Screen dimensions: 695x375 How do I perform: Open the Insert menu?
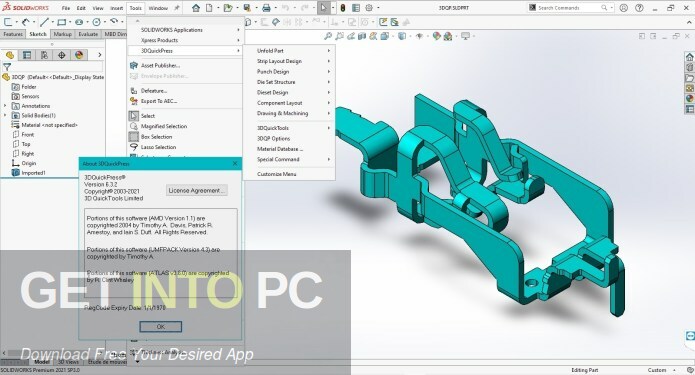pos(117,8)
